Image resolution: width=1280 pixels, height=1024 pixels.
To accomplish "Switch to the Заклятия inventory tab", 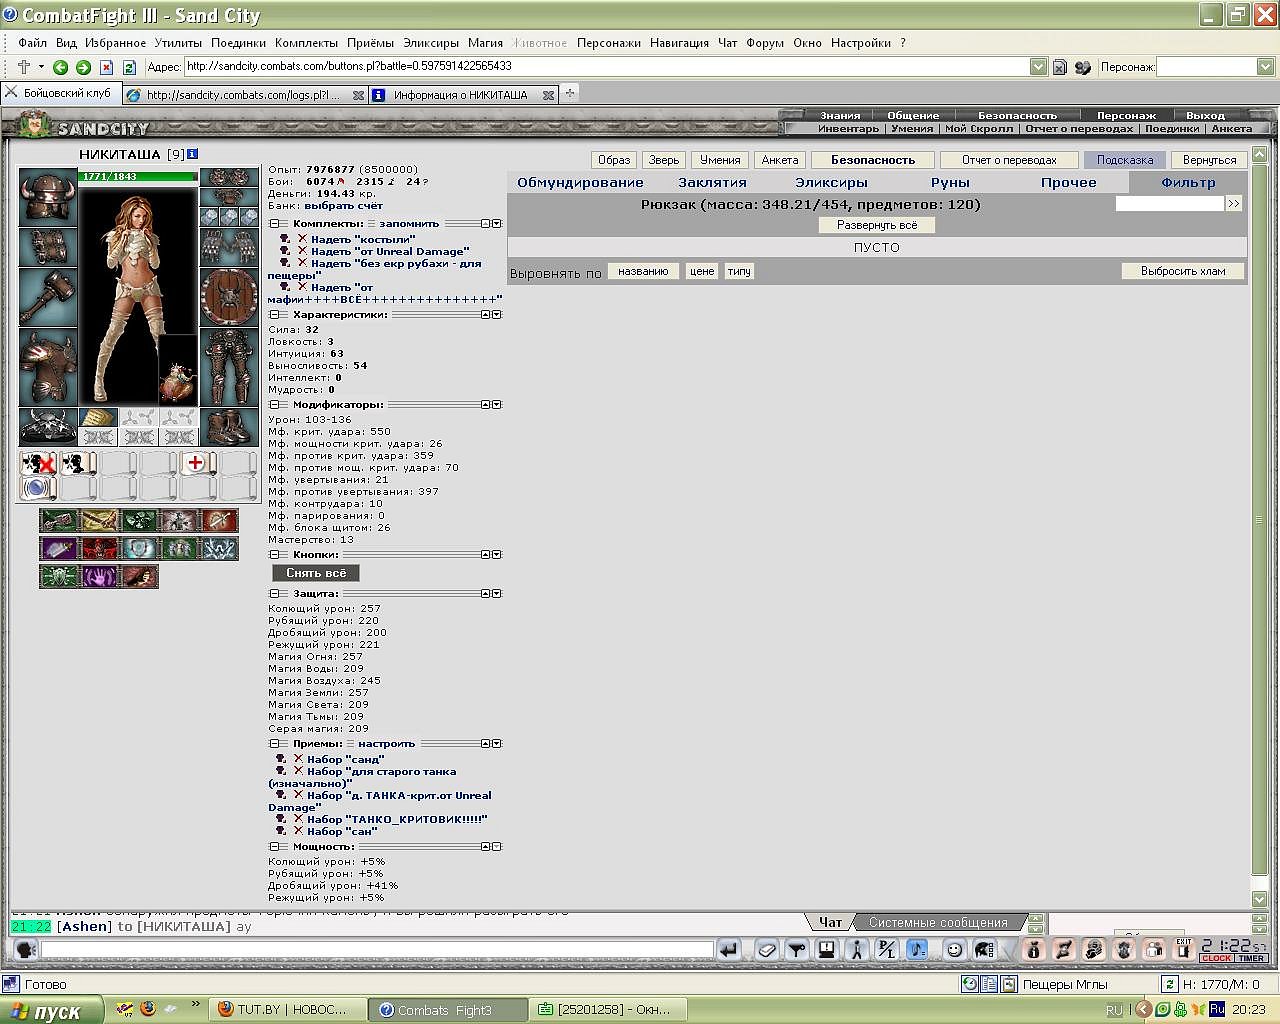I will point(713,183).
